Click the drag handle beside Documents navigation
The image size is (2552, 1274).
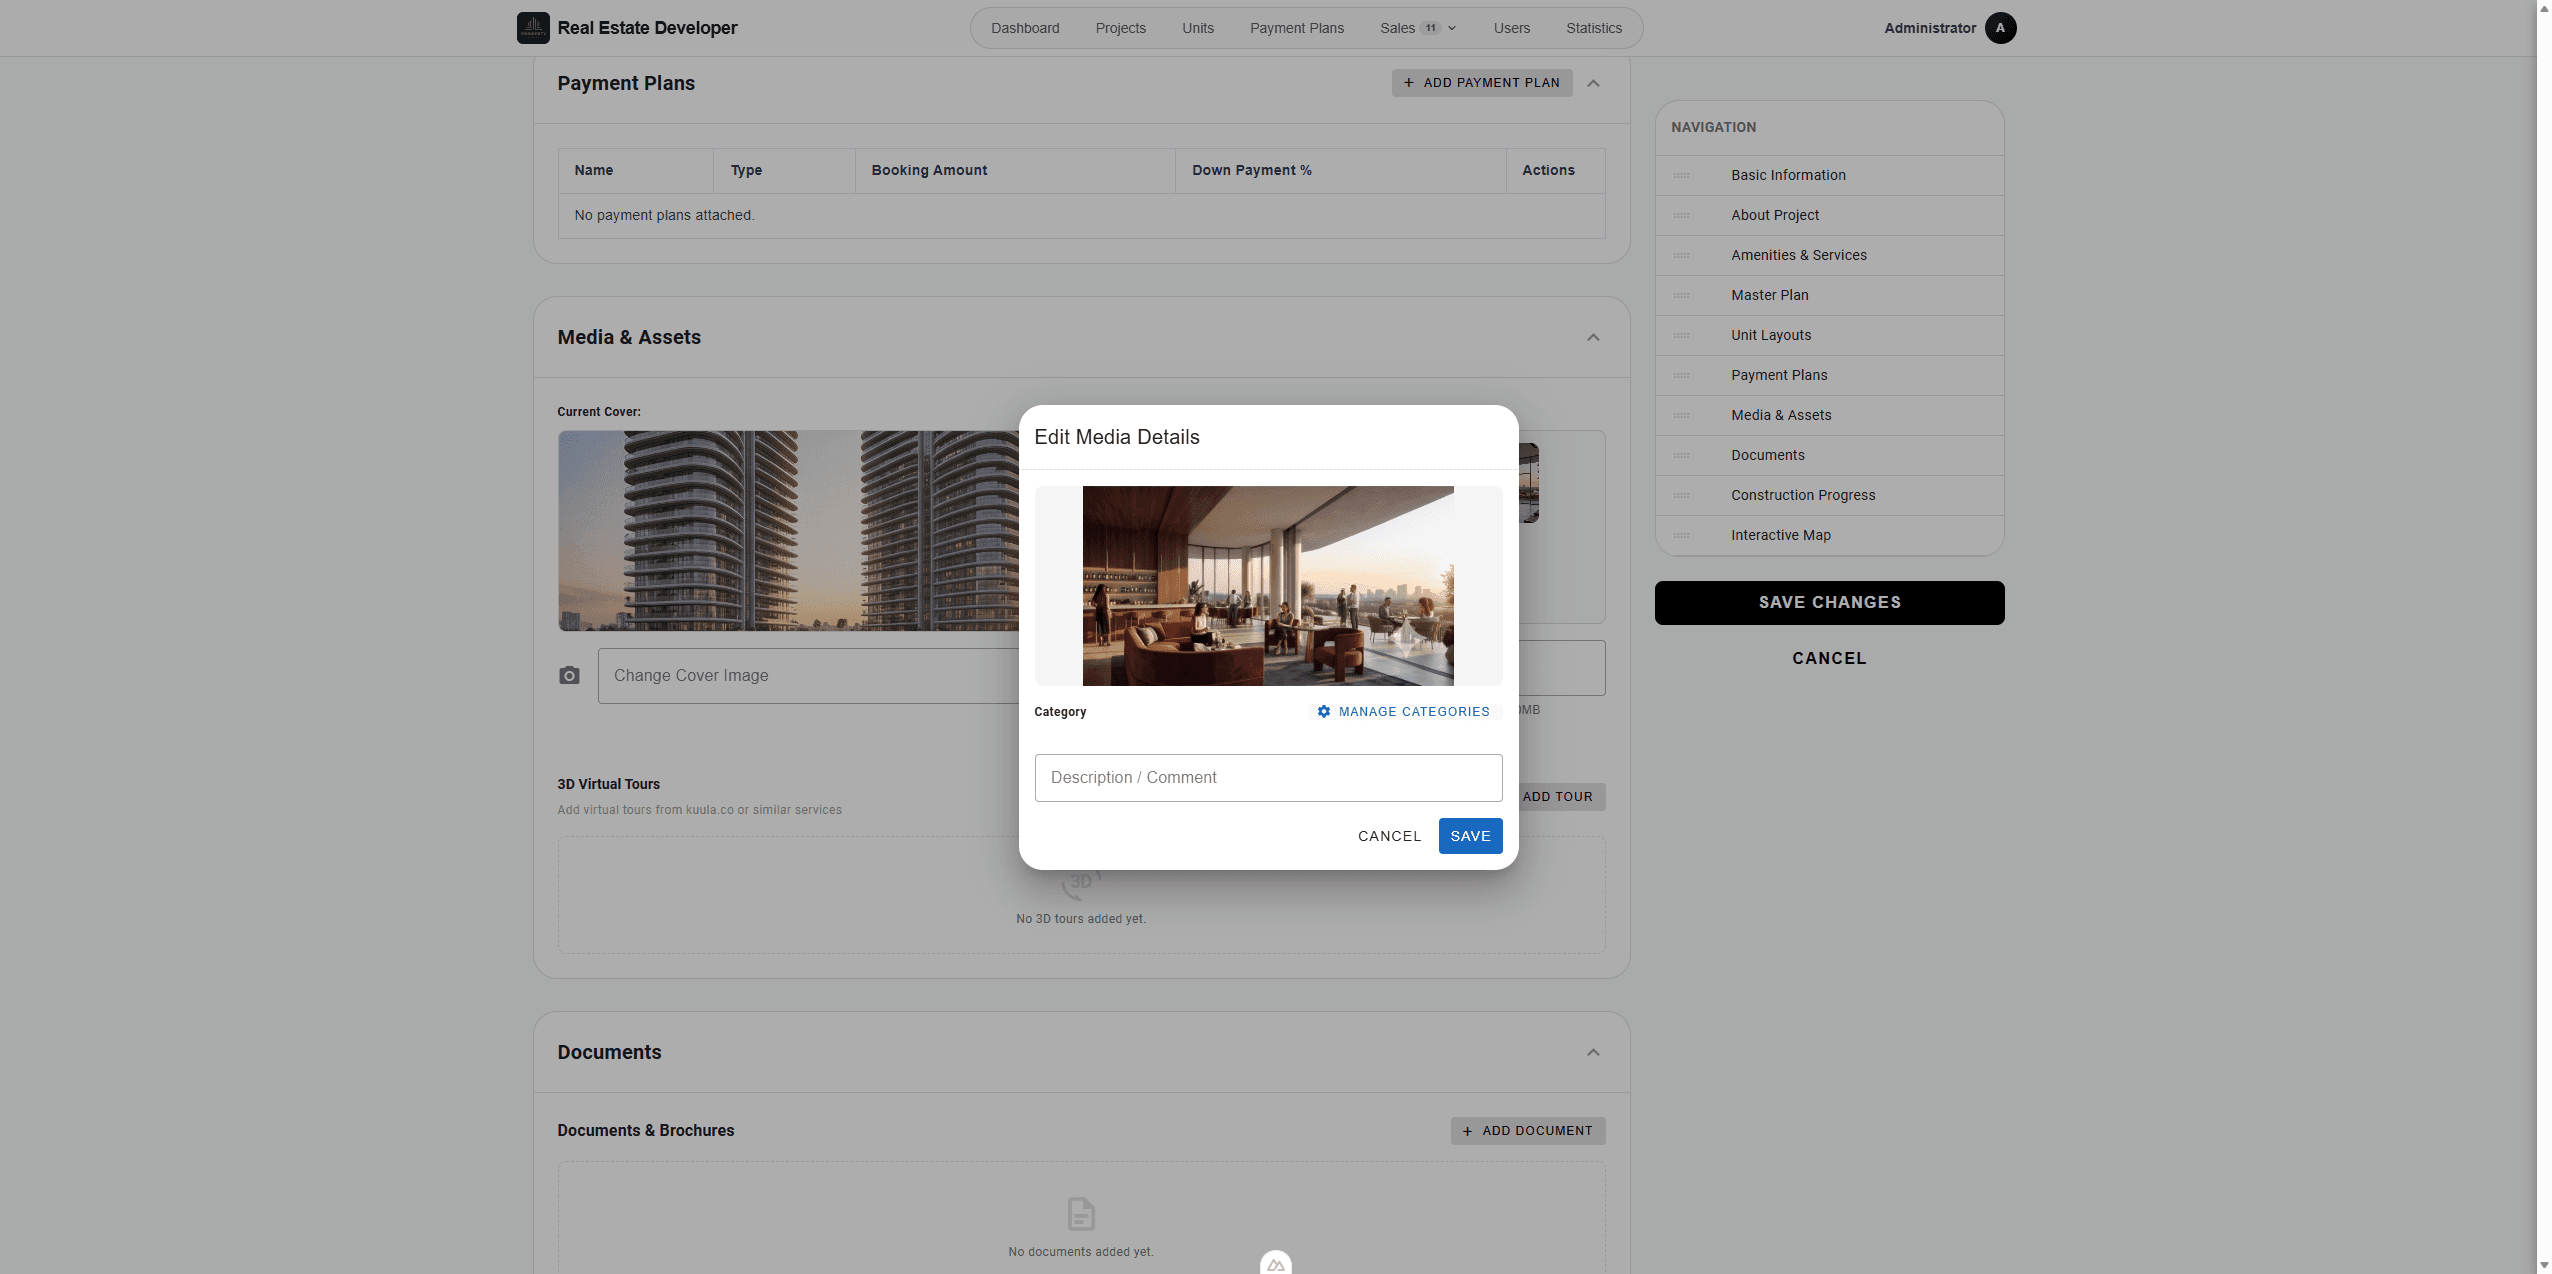point(1681,455)
